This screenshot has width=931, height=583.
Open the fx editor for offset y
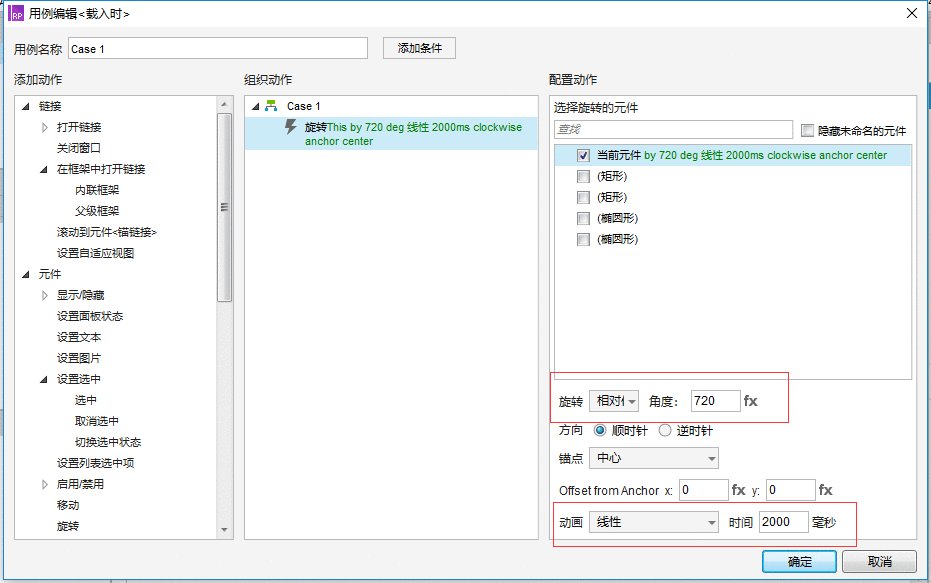point(825,490)
